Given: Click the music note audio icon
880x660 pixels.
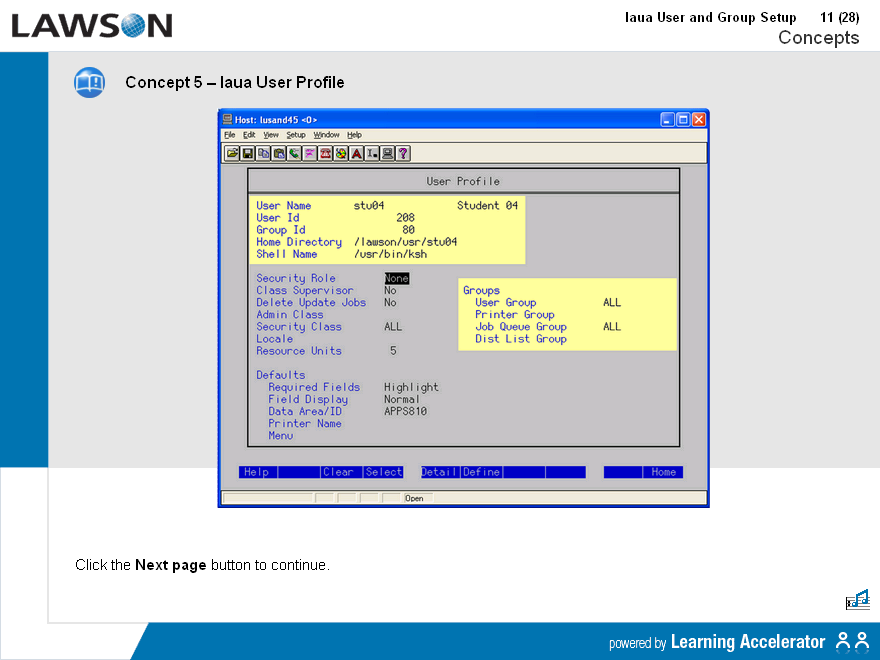Looking at the screenshot, I should (858, 599).
